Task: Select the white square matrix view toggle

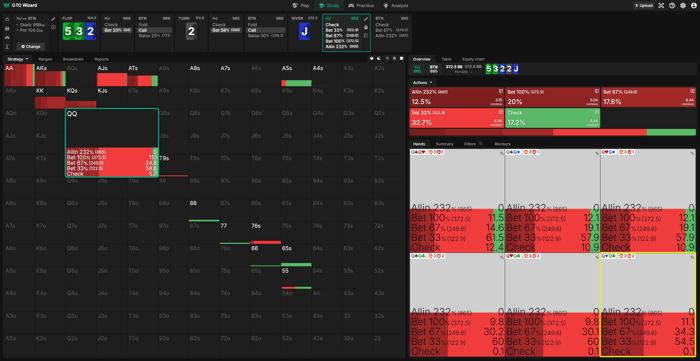Action: click(x=401, y=58)
